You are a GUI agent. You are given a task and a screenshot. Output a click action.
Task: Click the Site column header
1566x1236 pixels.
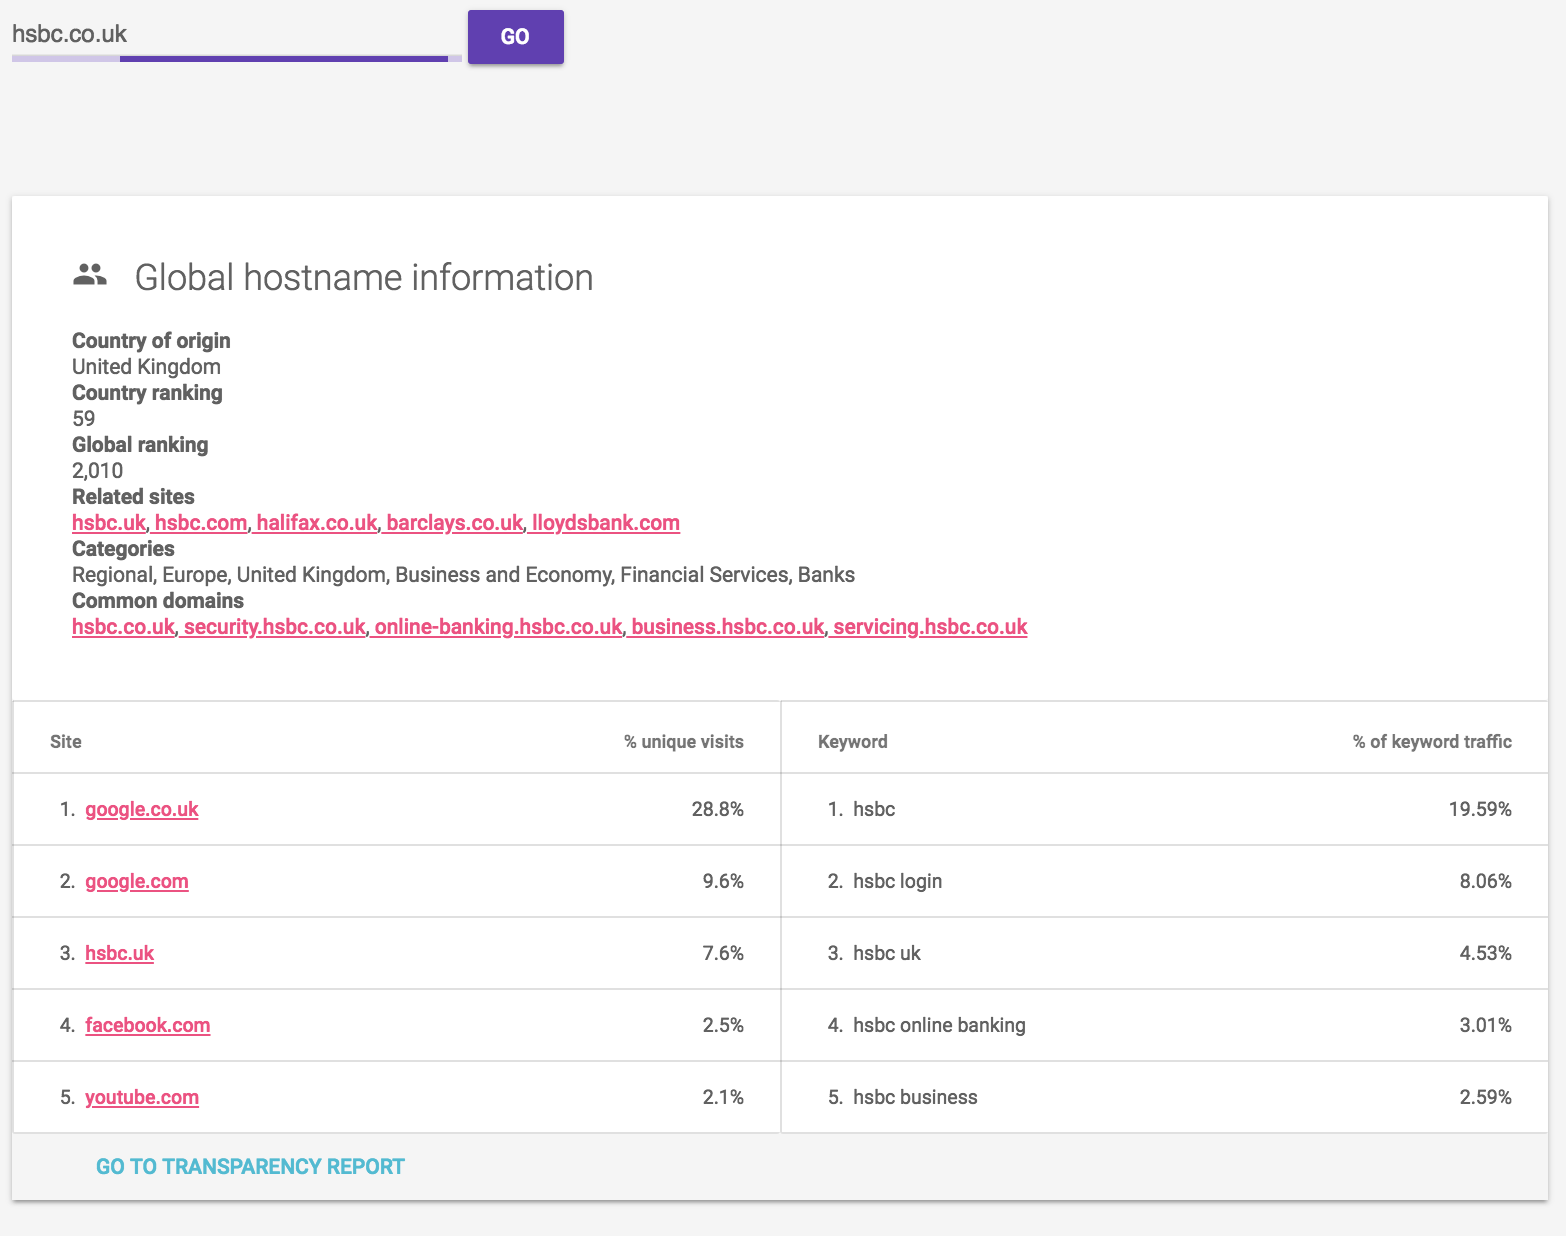pyautogui.click(x=66, y=741)
